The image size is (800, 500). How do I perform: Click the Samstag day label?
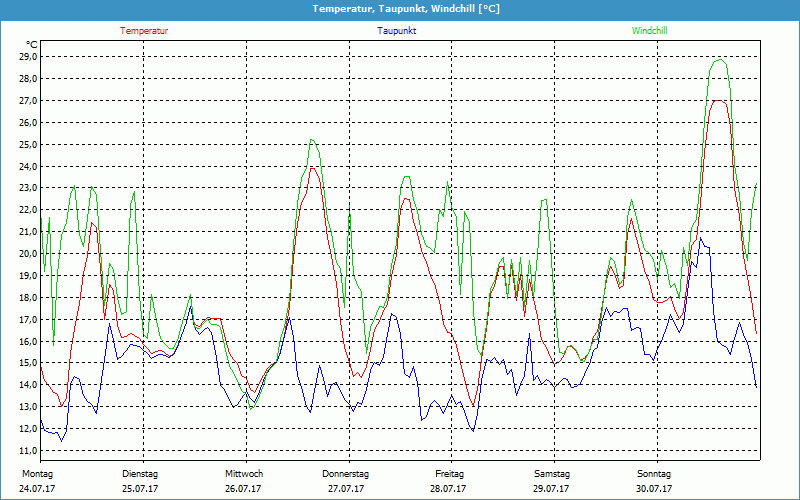(552, 474)
